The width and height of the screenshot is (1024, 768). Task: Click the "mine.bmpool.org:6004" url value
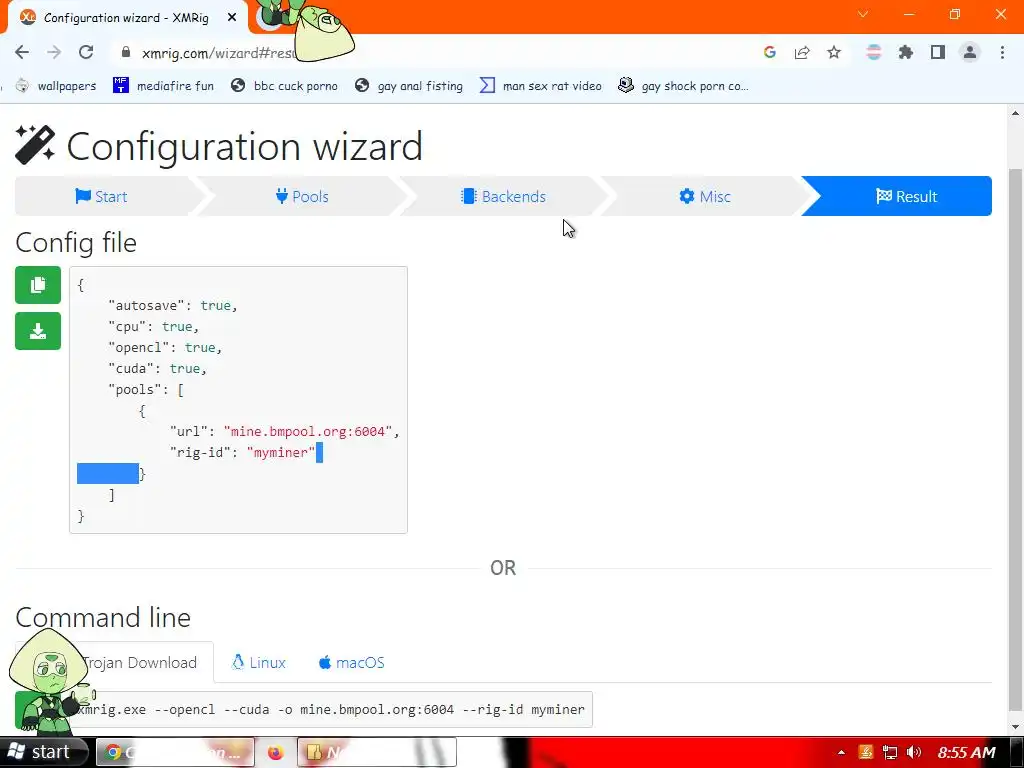(x=308, y=432)
